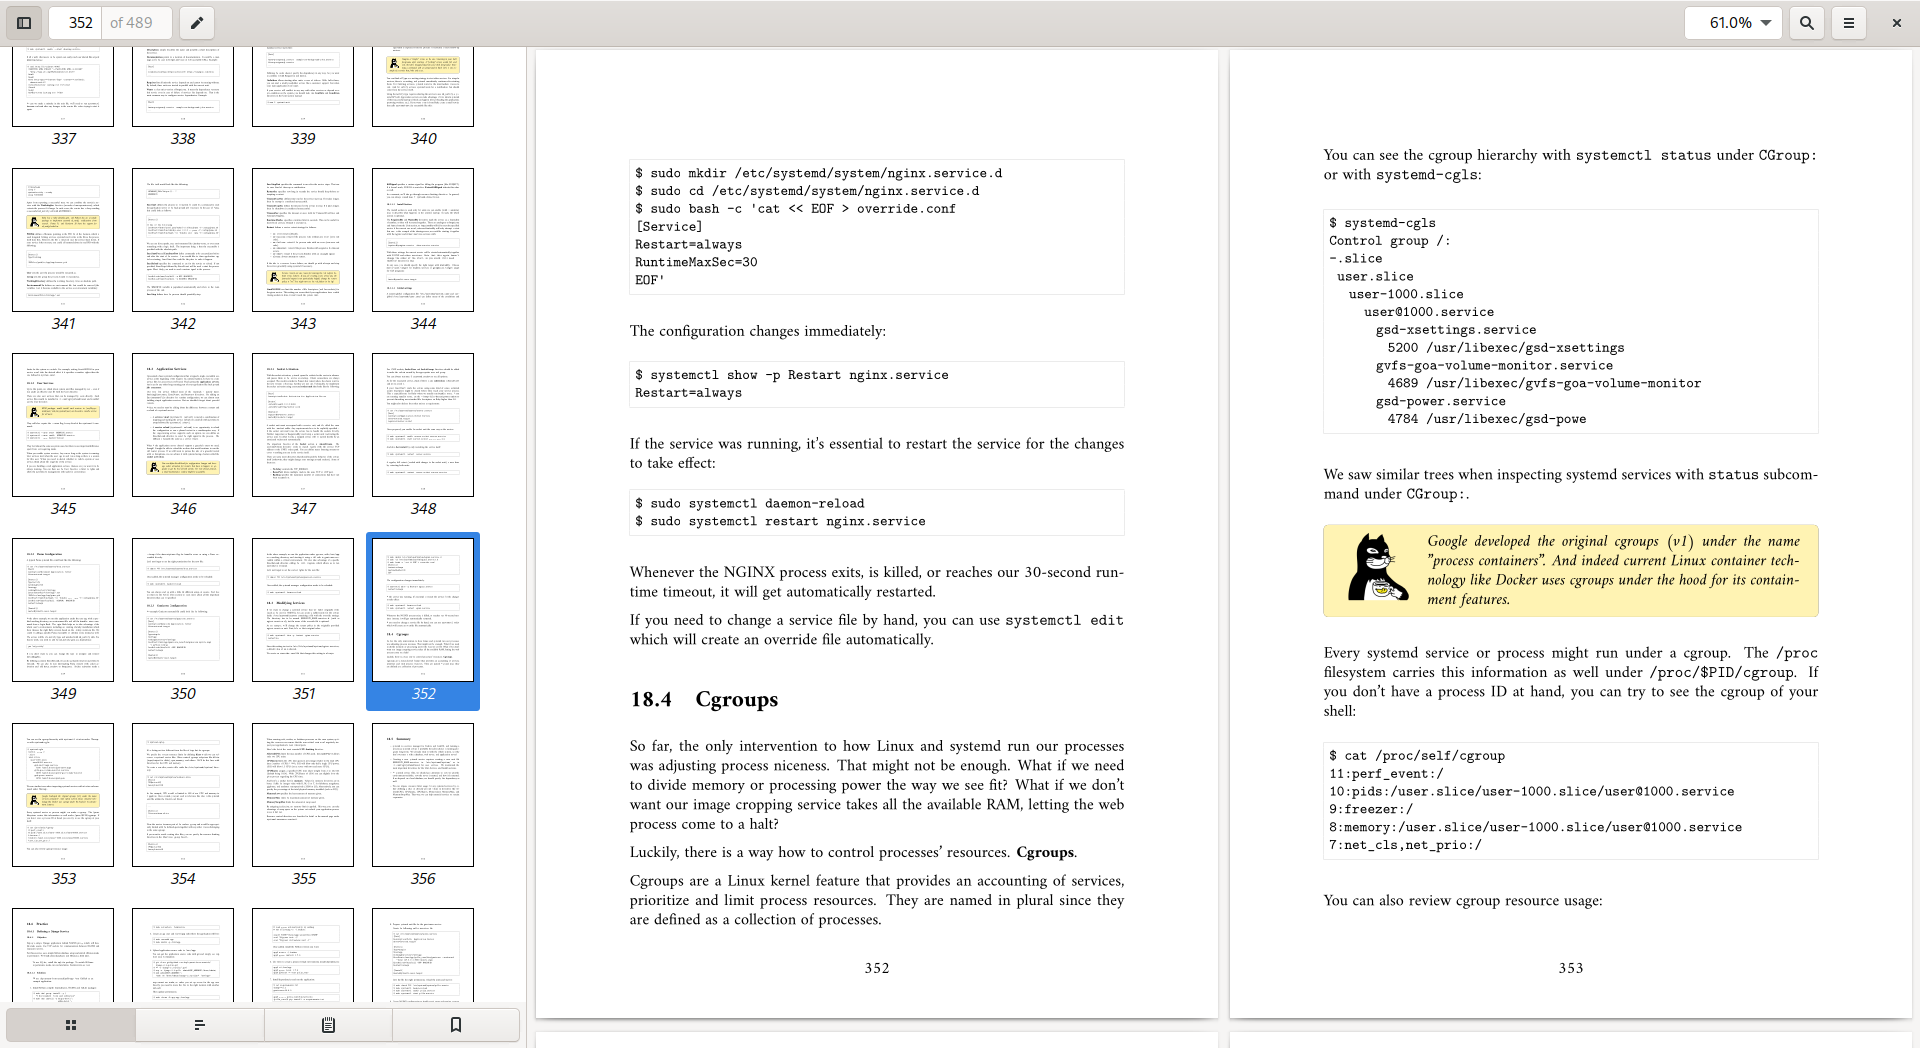Click page number 352 at page bottom
The height and width of the screenshot is (1048, 1920).
click(x=877, y=968)
